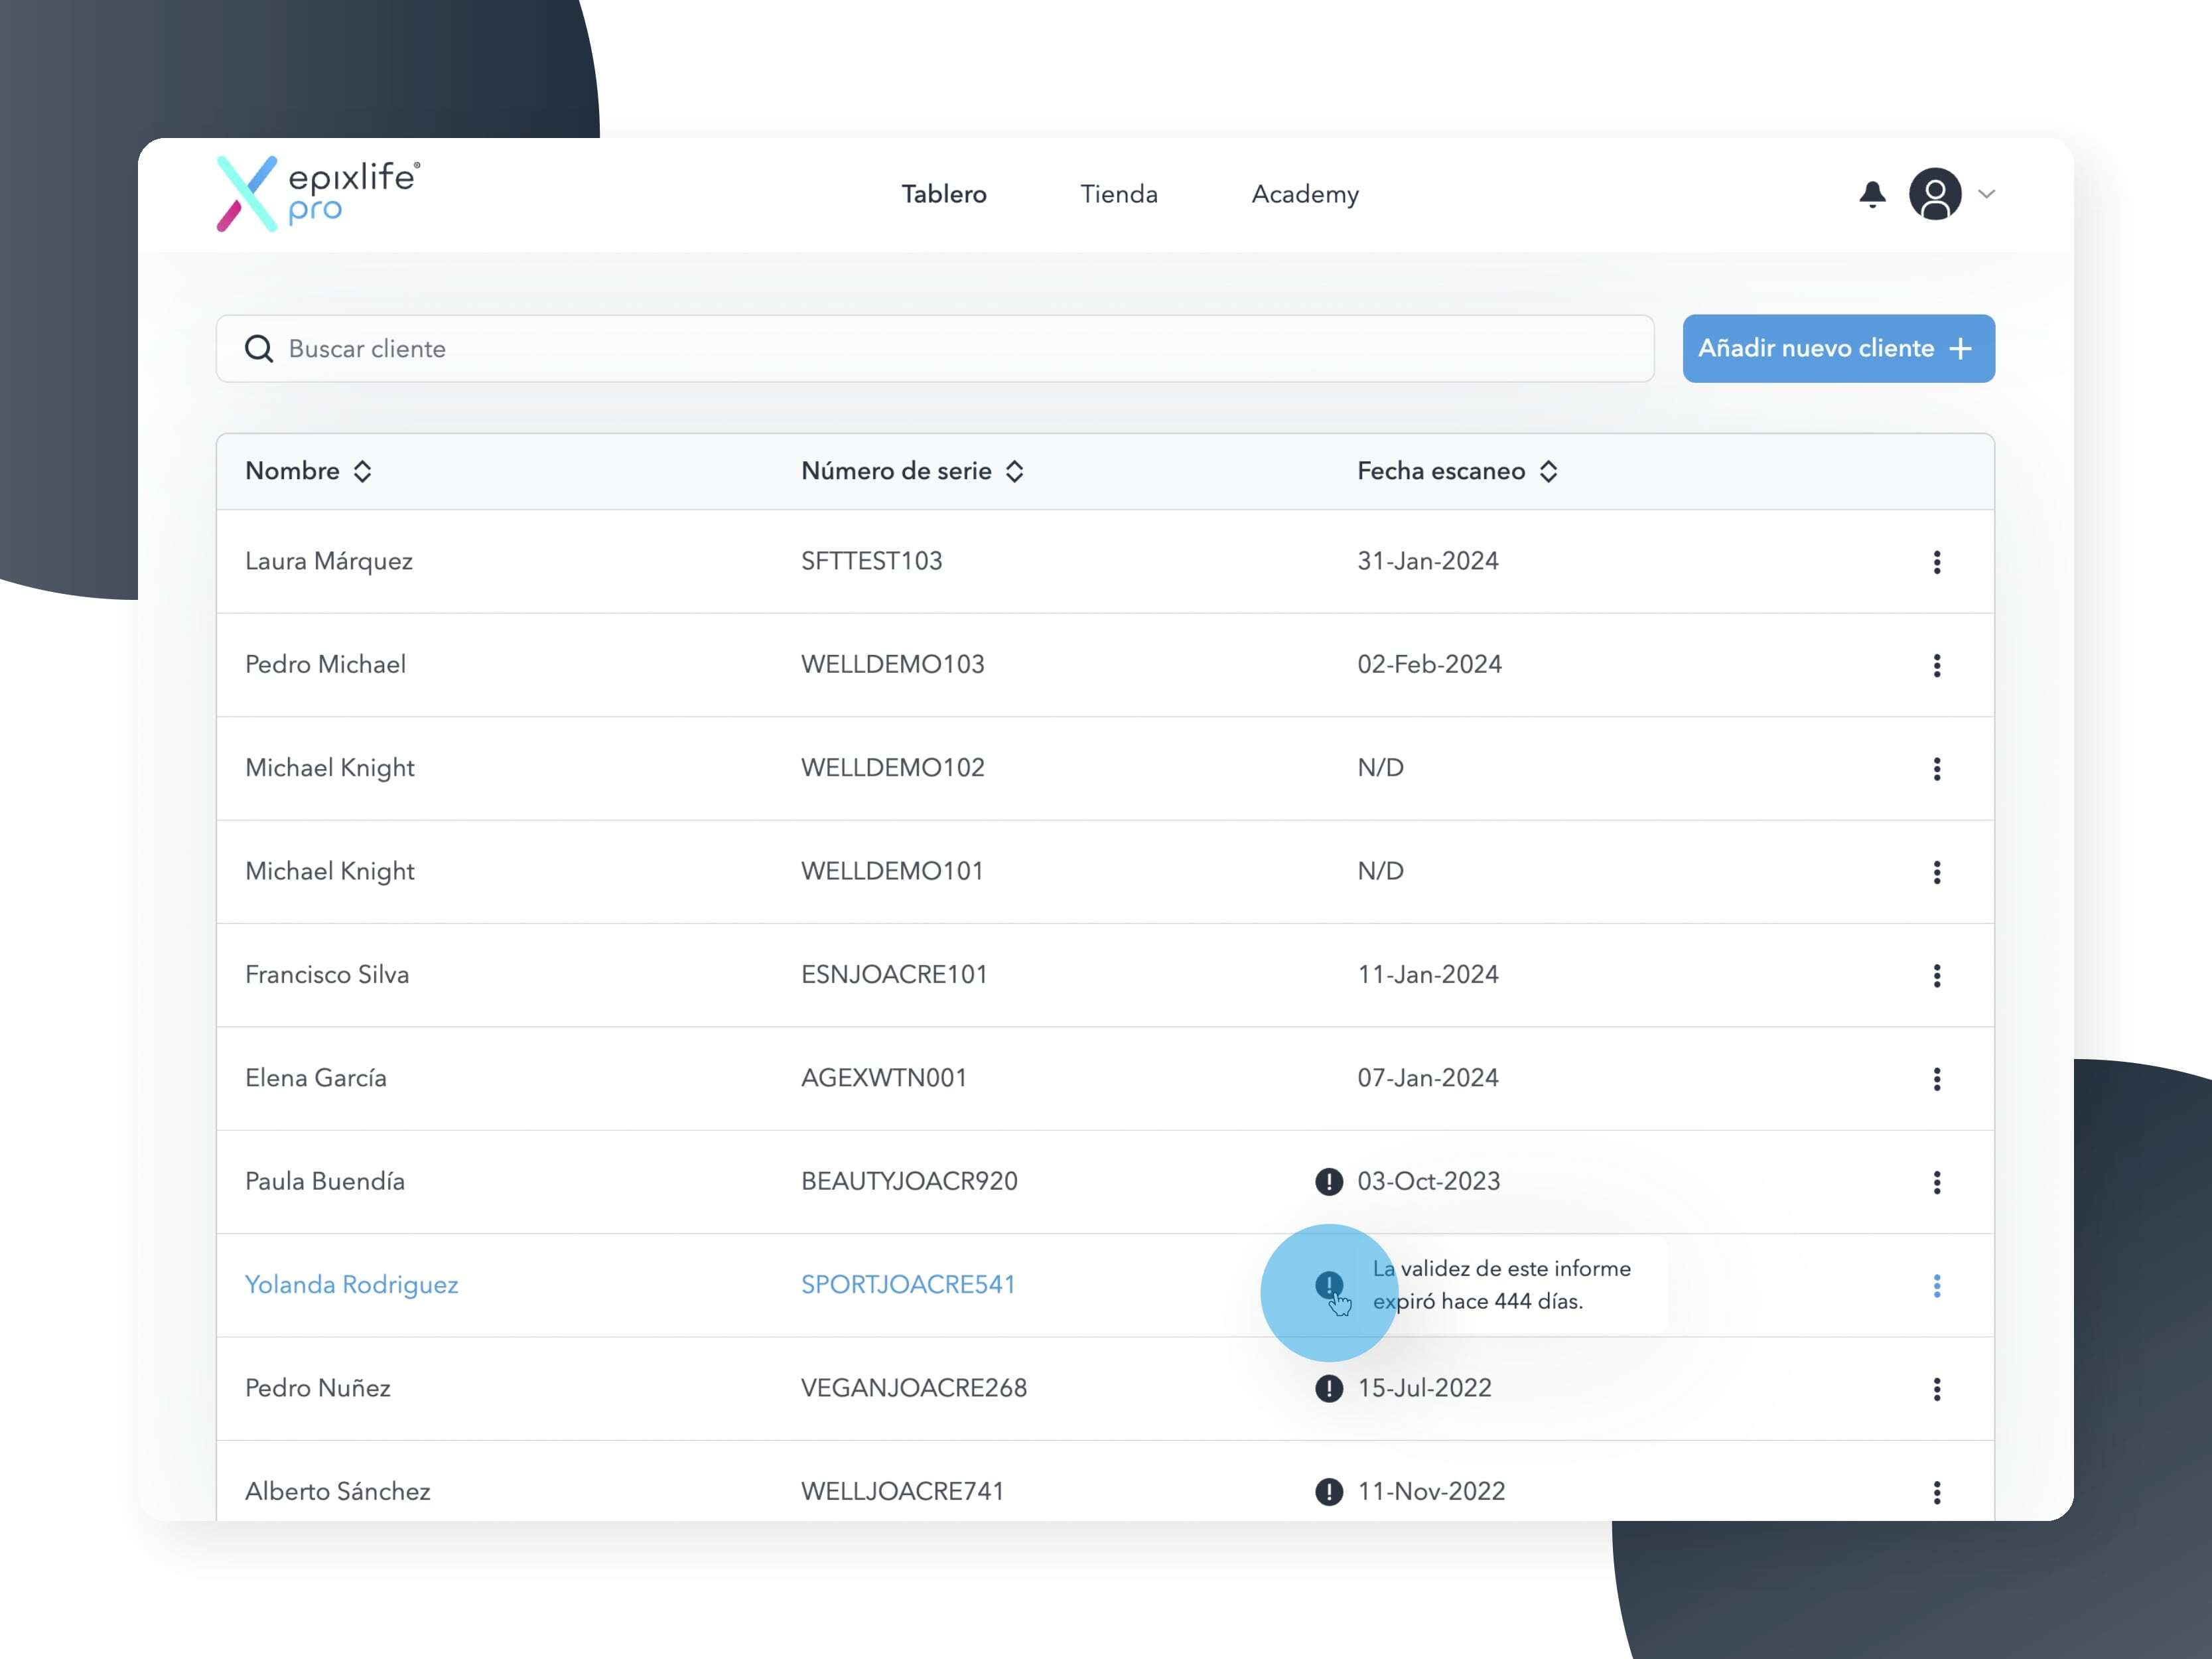This screenshot has height=1659, width=2212.
Task: Select the Elena García name
Action: click(316, 1078)
